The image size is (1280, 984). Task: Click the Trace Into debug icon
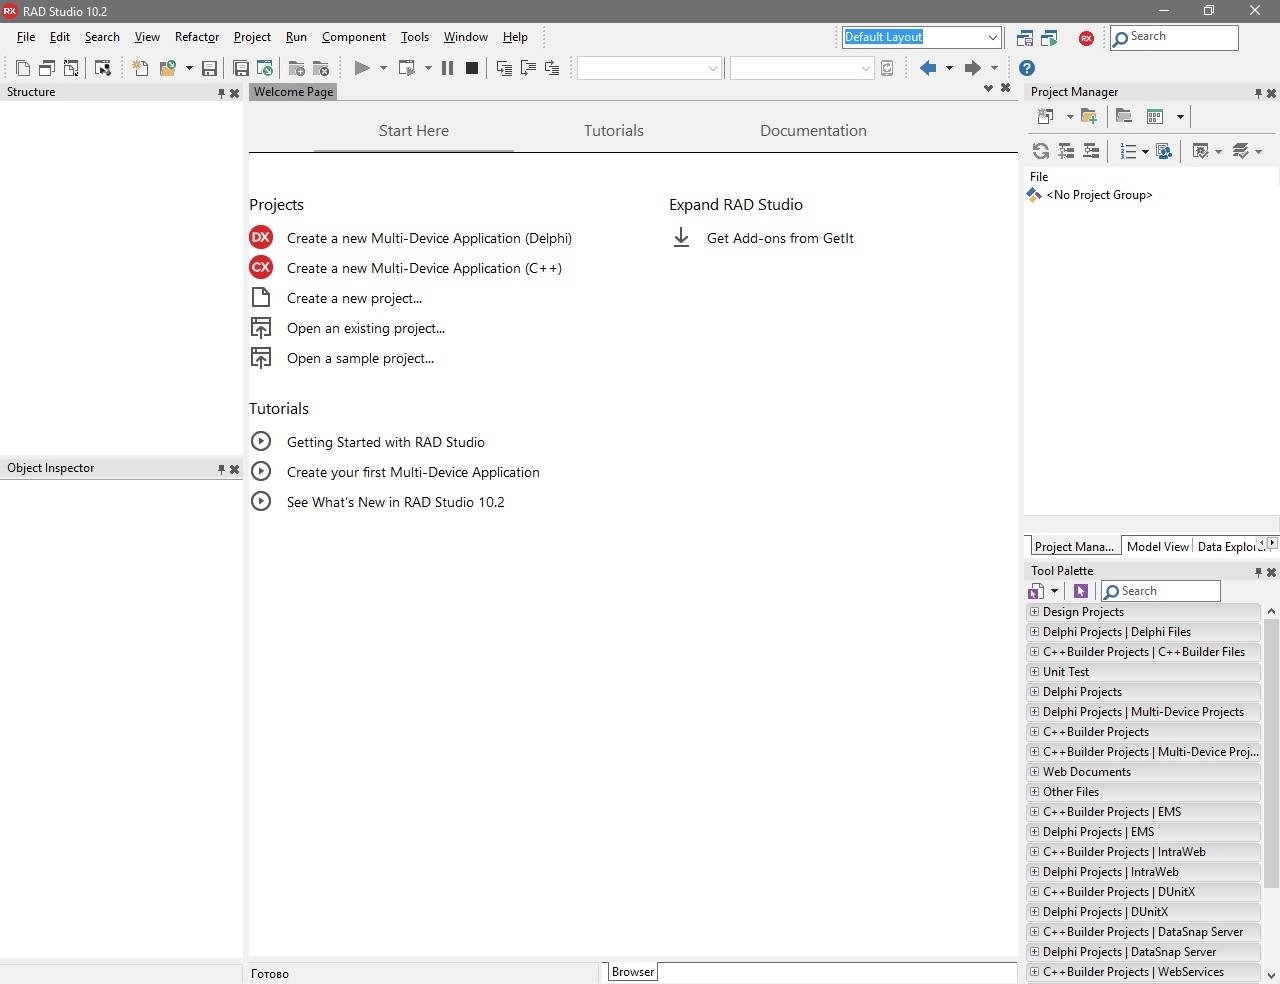coord(504,68)
